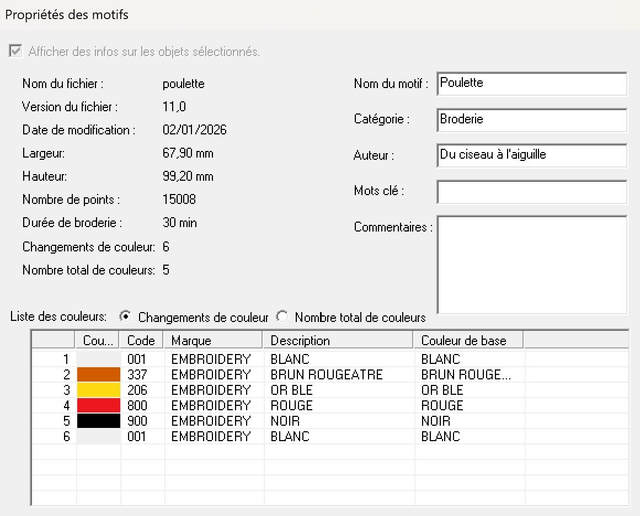The height and width of the screenshot is (516, 640).
Task: Click the 'Nom du motif' text field
Action: click(530, 83)
